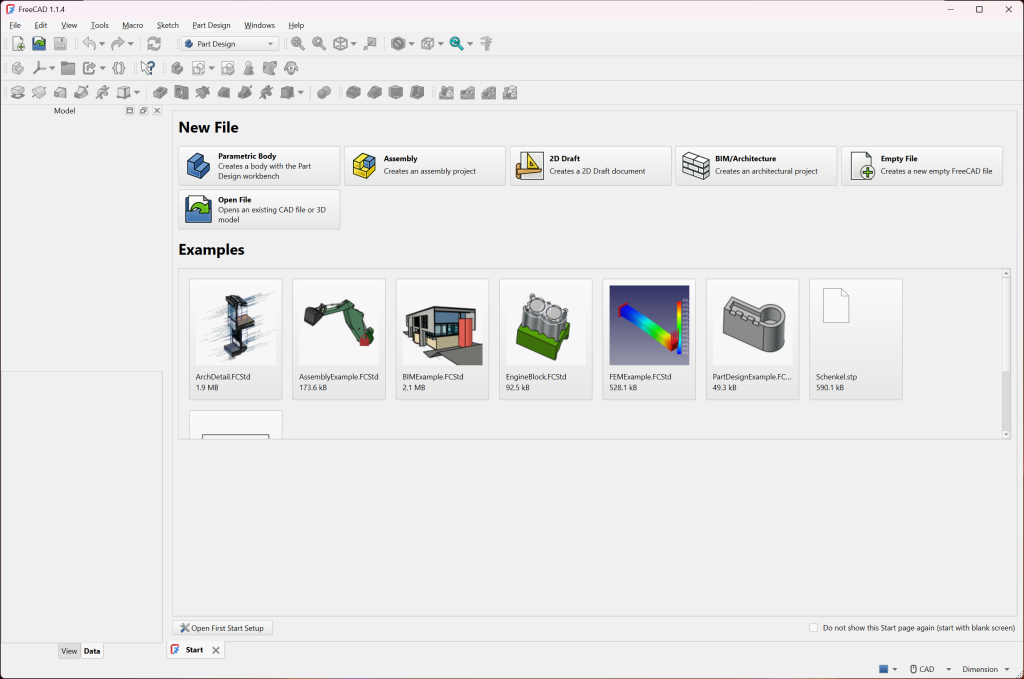The width and height of the screenshot is (1024, 679).
Task: Open the Tools menu
Action: pyautogui.click(x=99, y=25)
